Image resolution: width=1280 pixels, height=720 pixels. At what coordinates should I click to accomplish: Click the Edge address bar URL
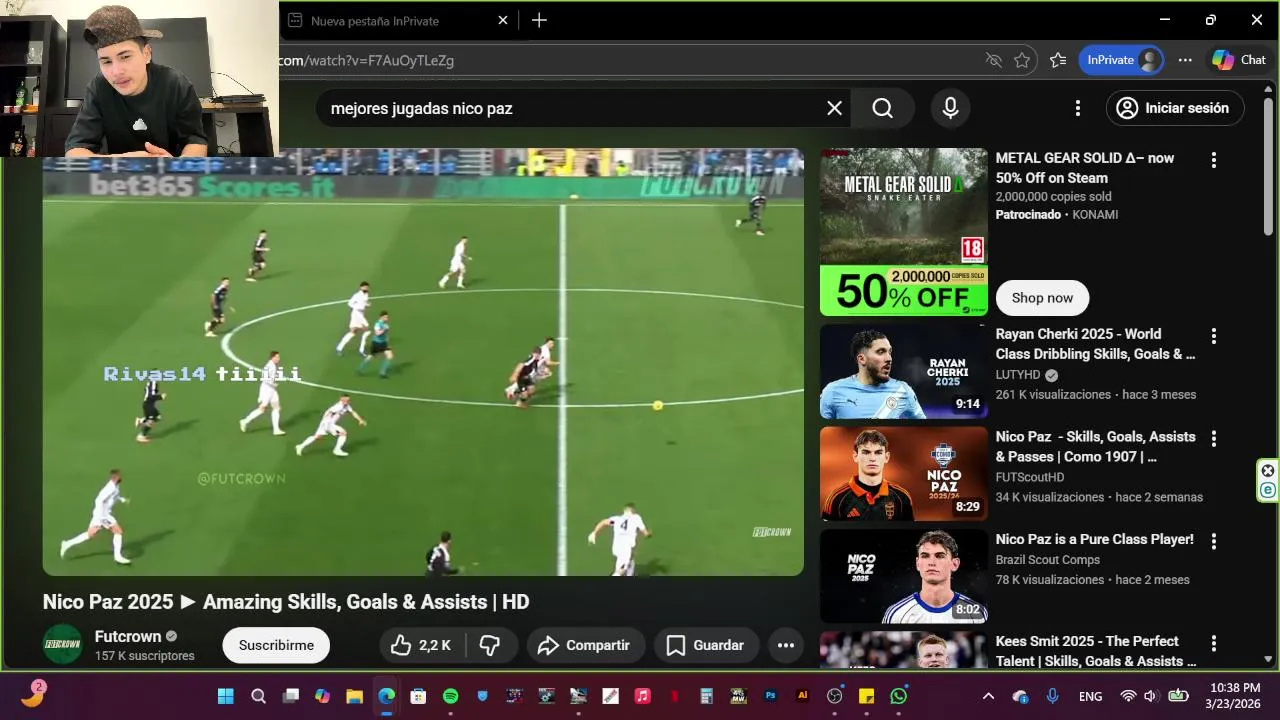click(x=365, y=60)
